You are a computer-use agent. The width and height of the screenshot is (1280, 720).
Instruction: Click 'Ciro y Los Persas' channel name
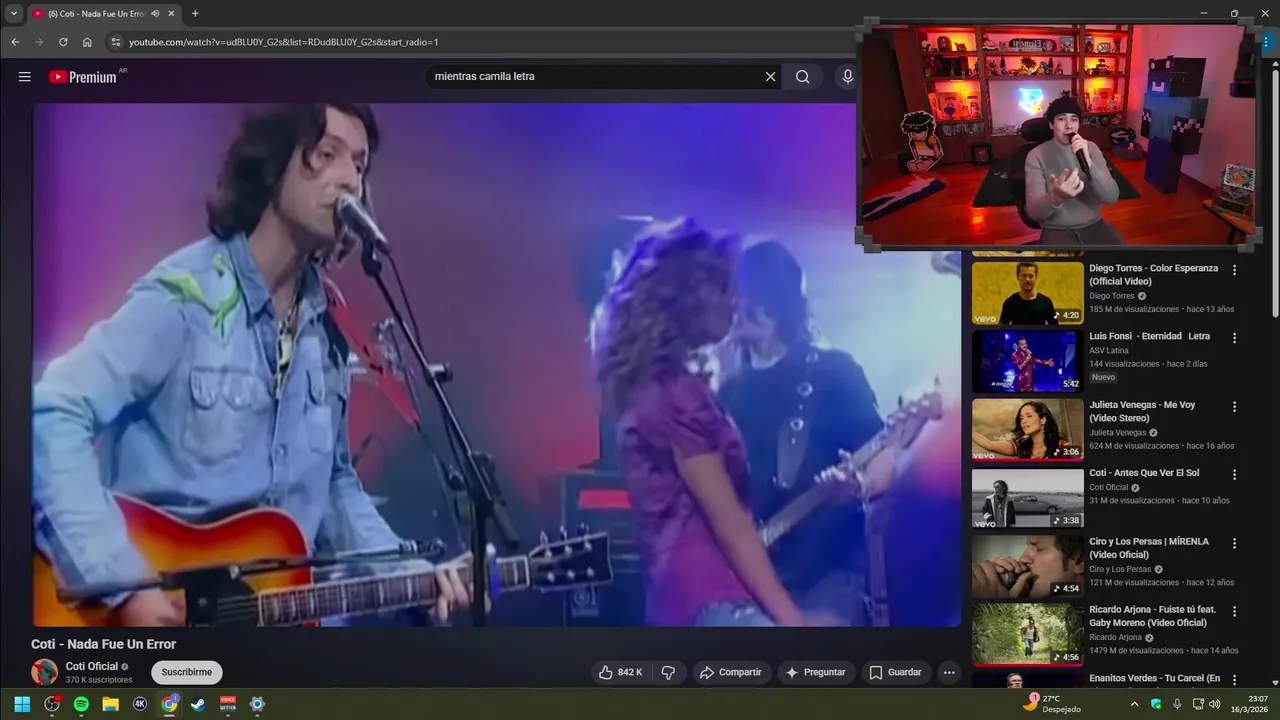tap(1121, 569)
